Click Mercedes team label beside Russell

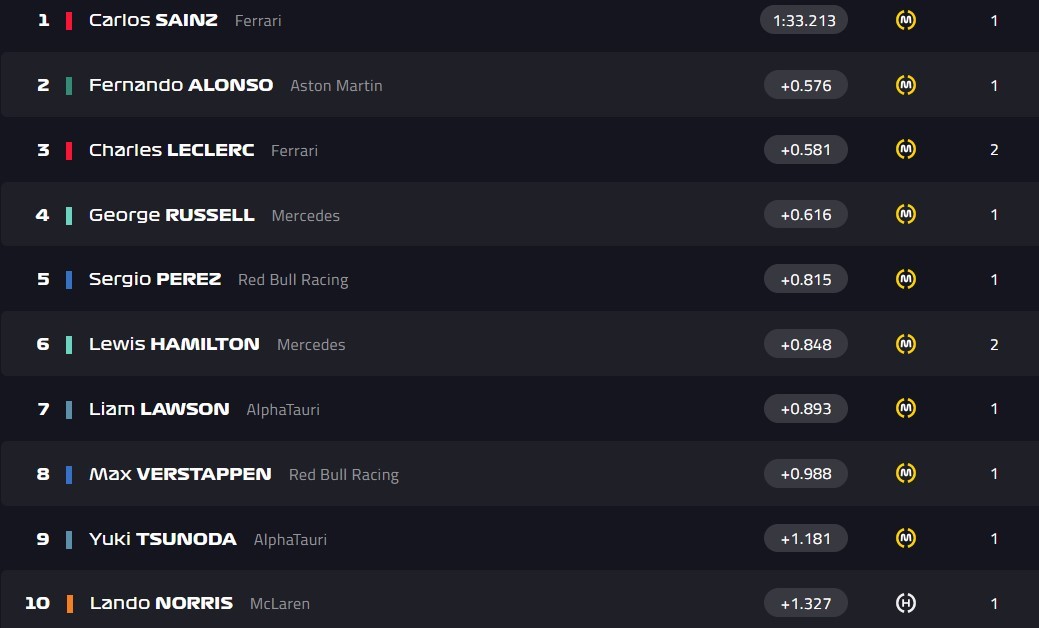point(305,215)
